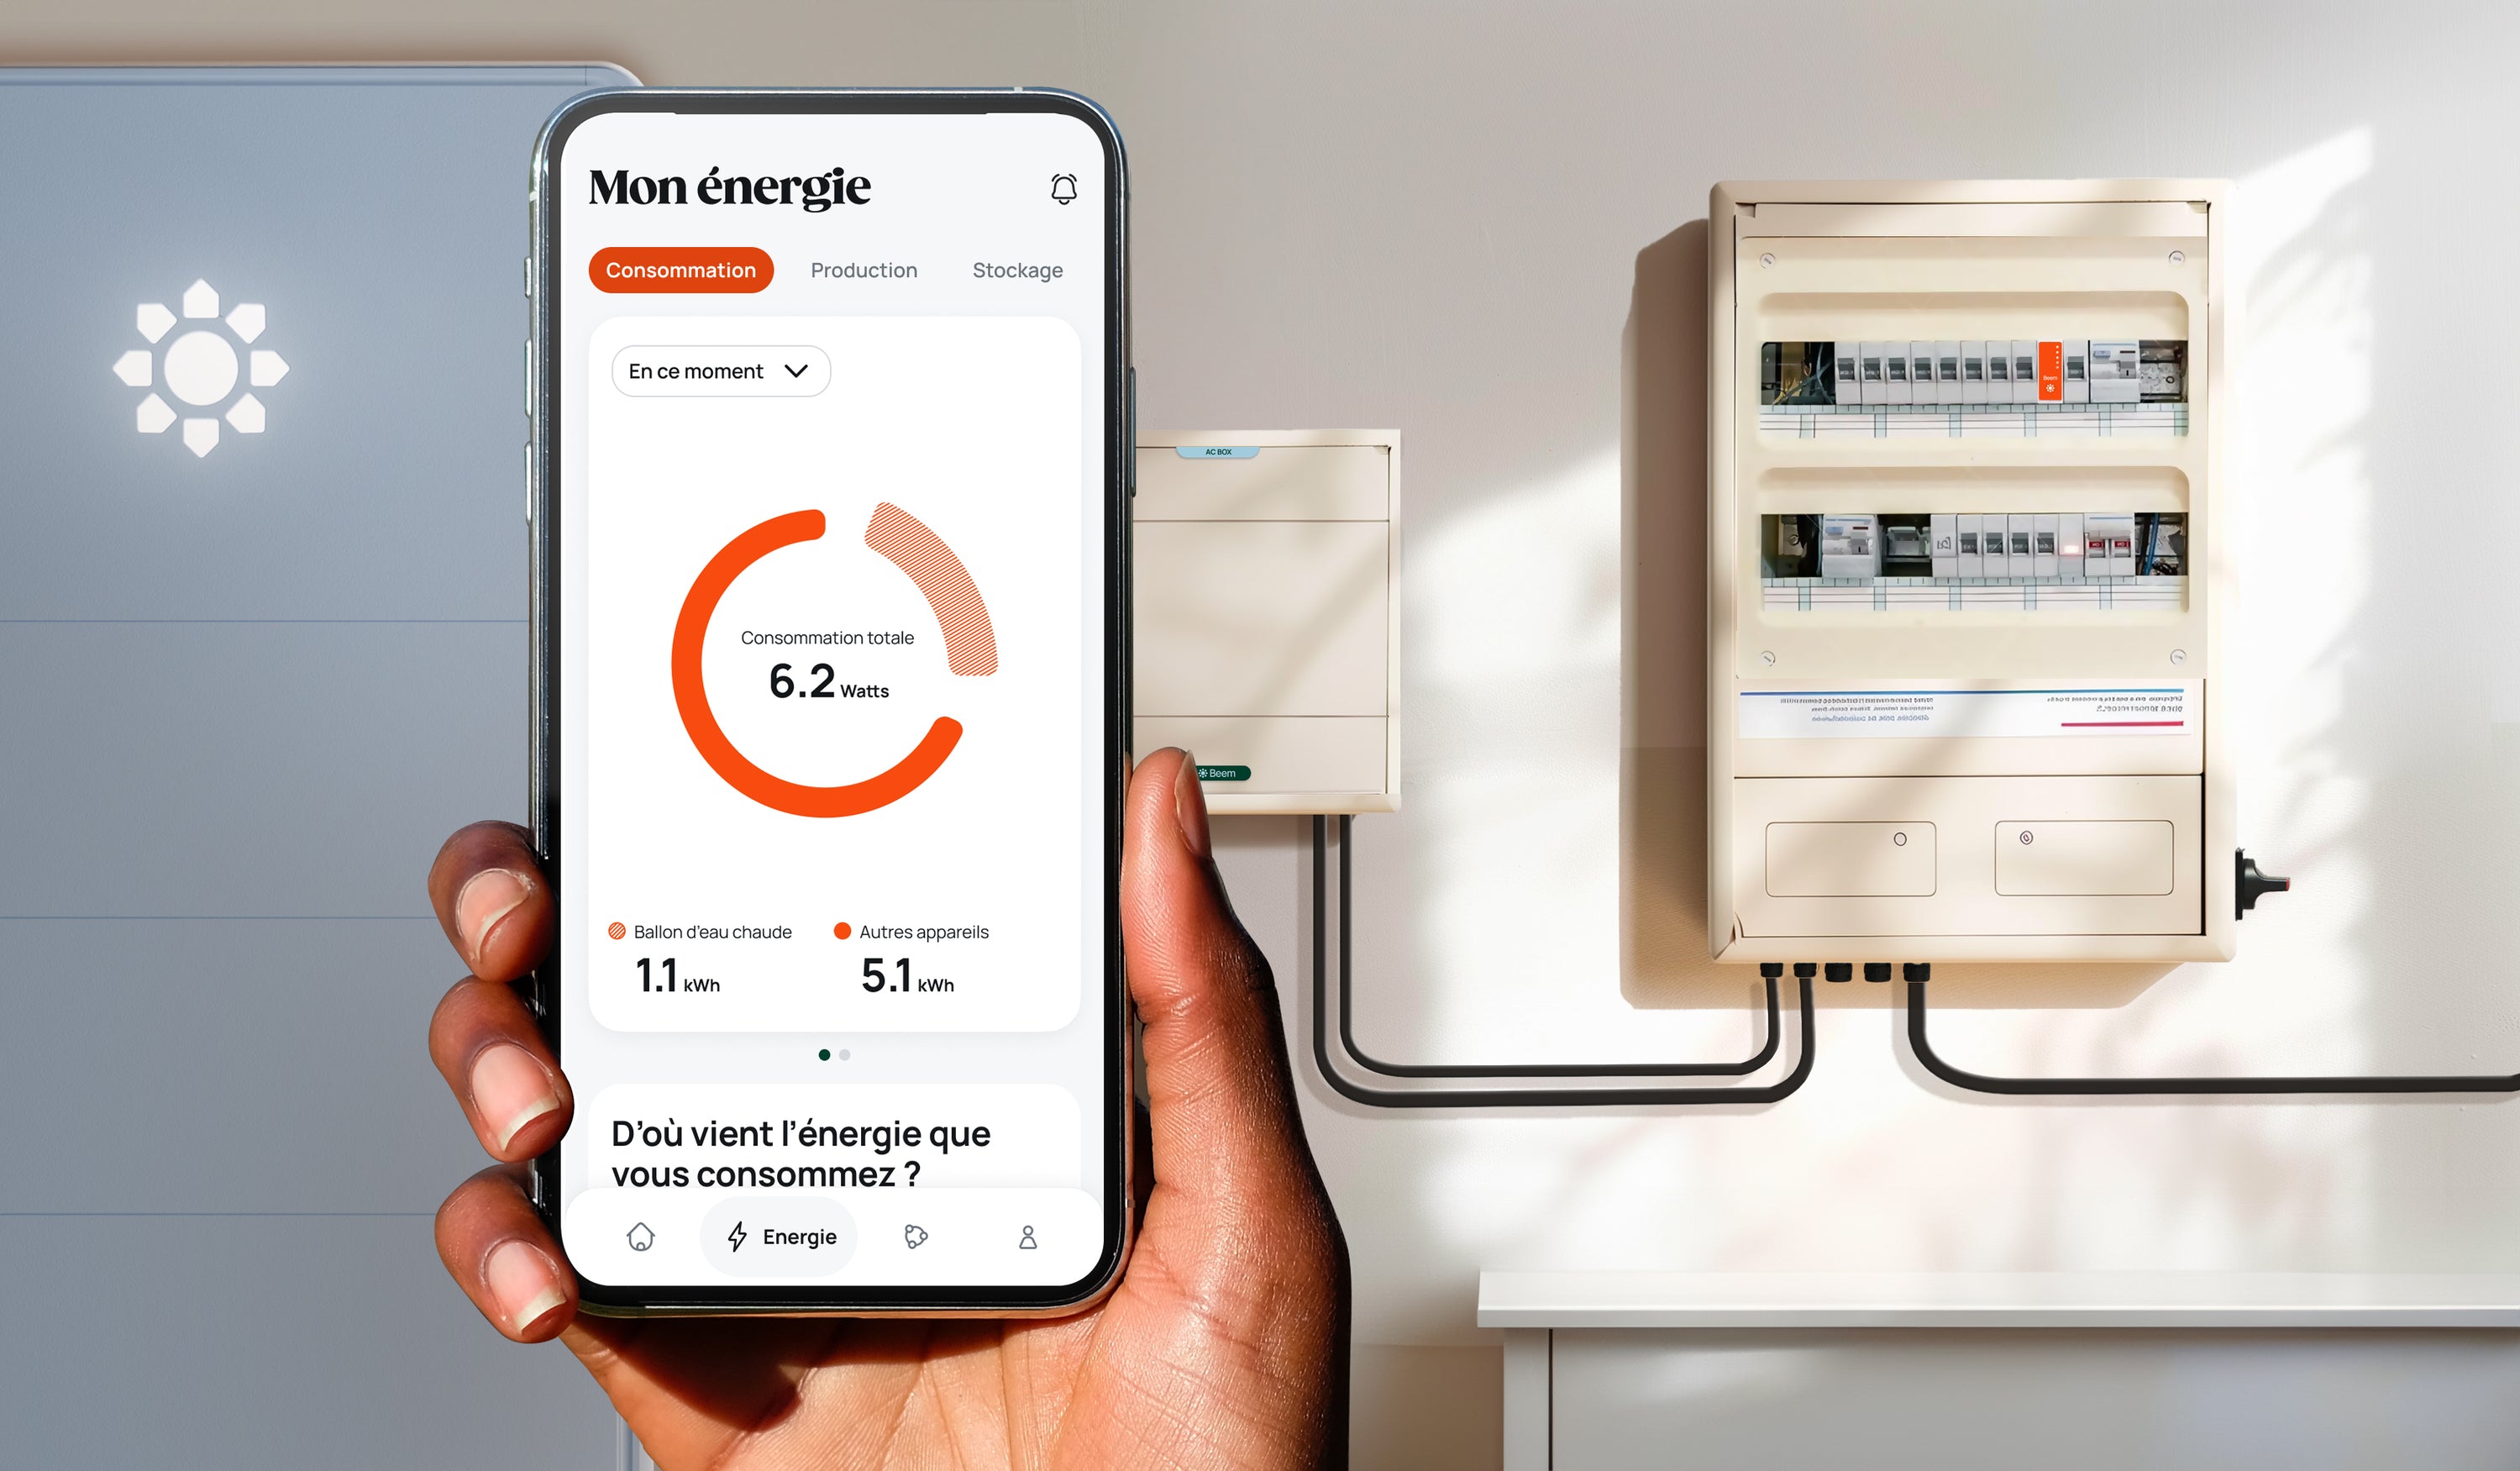2520x1471 pixels.
Task: Switch to the Stockage tab
Action: point(1018,270)
